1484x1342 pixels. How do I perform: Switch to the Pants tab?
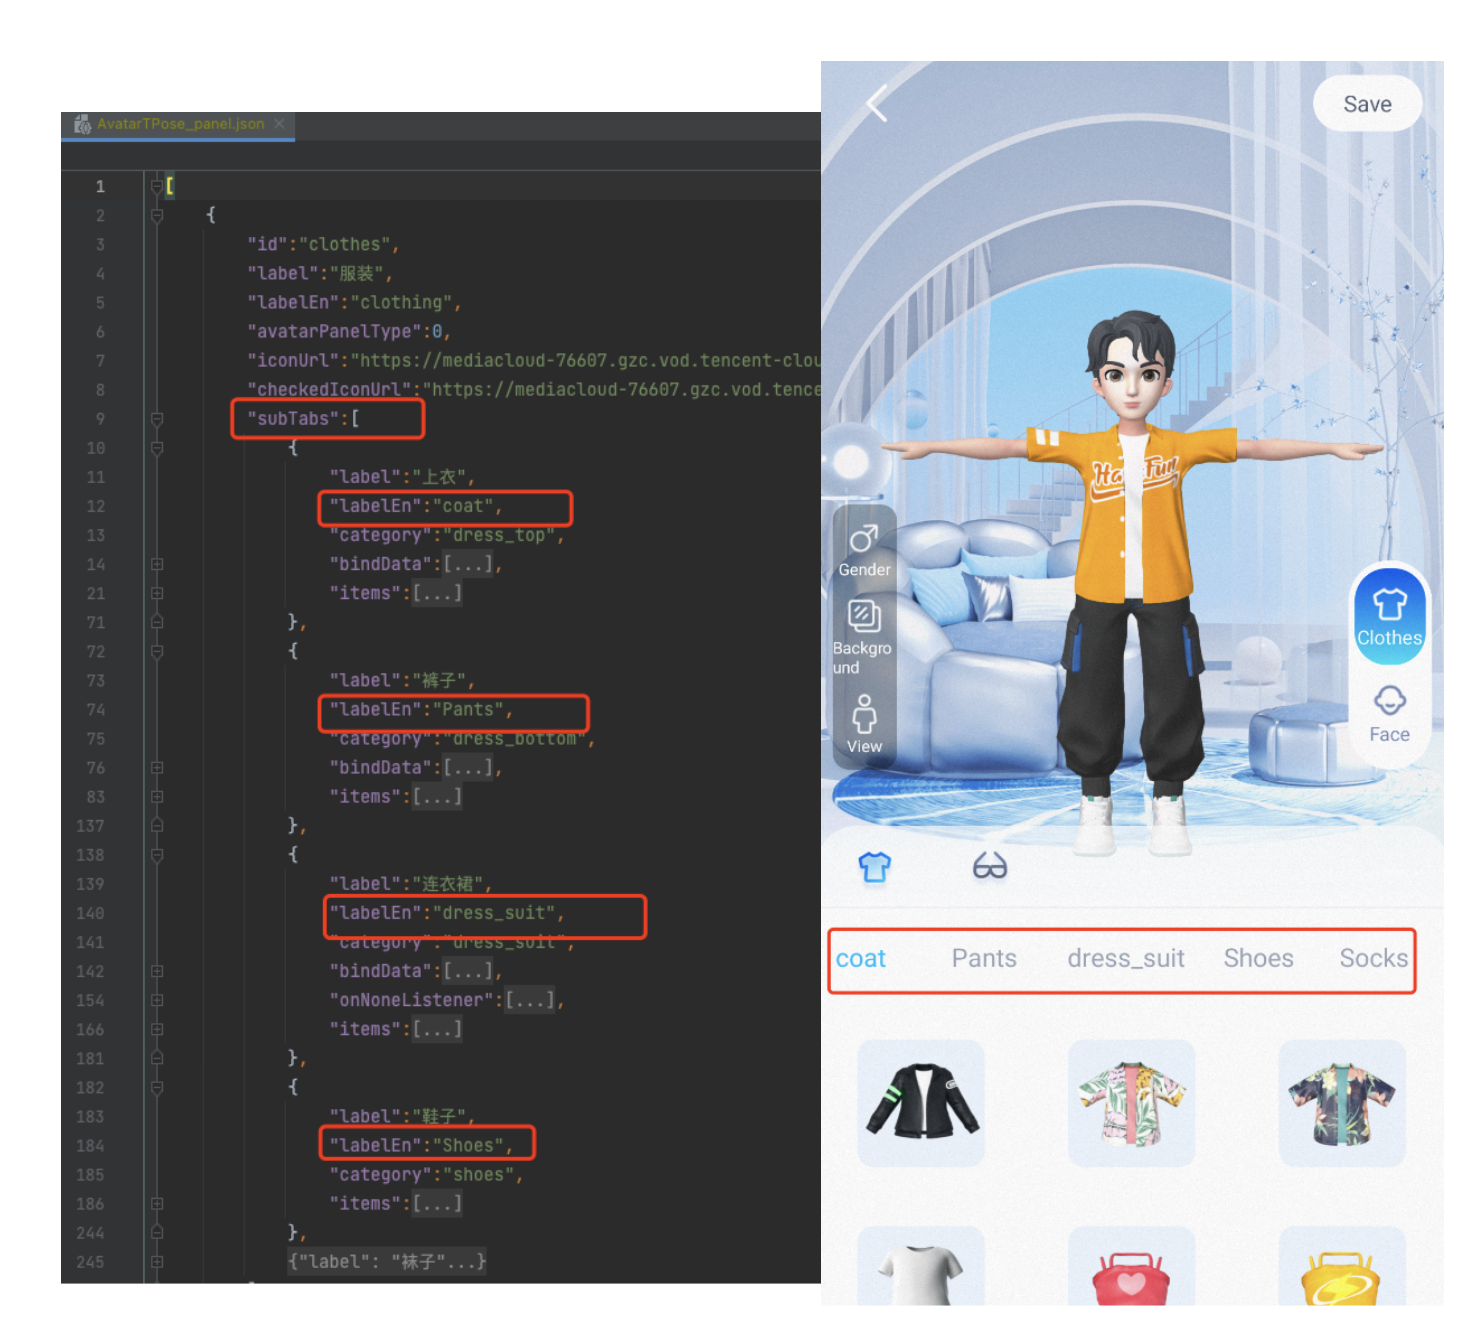coord(984,959)
